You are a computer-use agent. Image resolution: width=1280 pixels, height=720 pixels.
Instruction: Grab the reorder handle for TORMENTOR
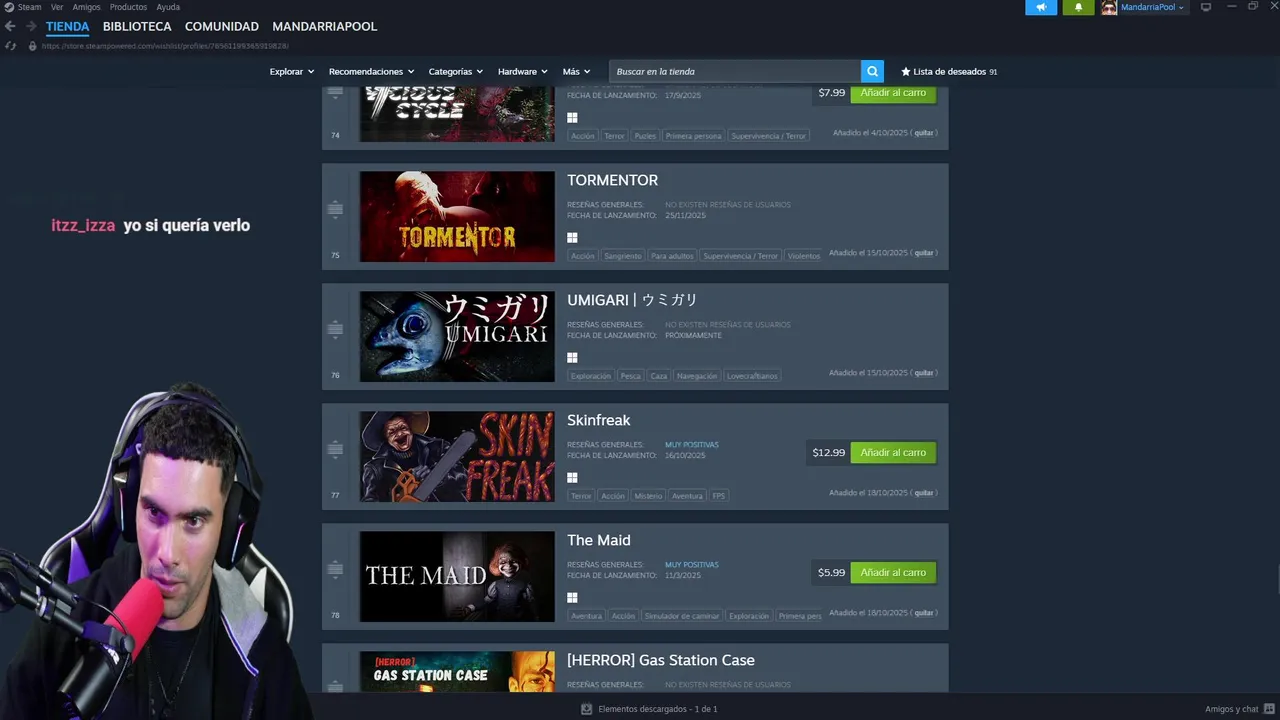[x=335, y=209]
